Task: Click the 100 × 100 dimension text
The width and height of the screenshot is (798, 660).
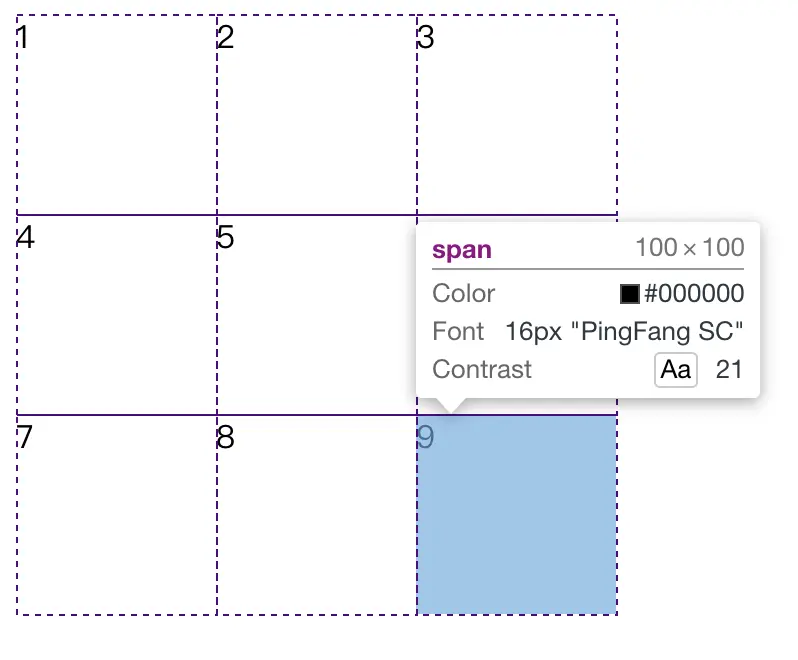Action: (690, 248)
